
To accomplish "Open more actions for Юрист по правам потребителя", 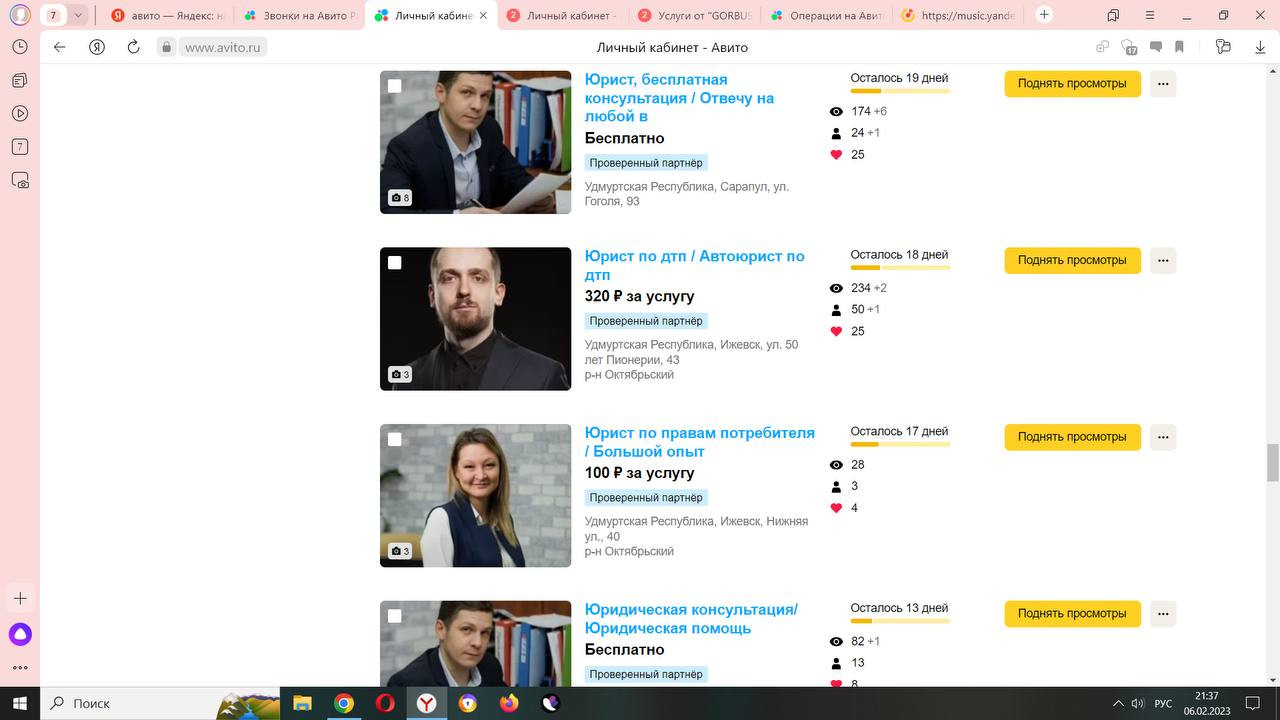I will (1163, 437).
